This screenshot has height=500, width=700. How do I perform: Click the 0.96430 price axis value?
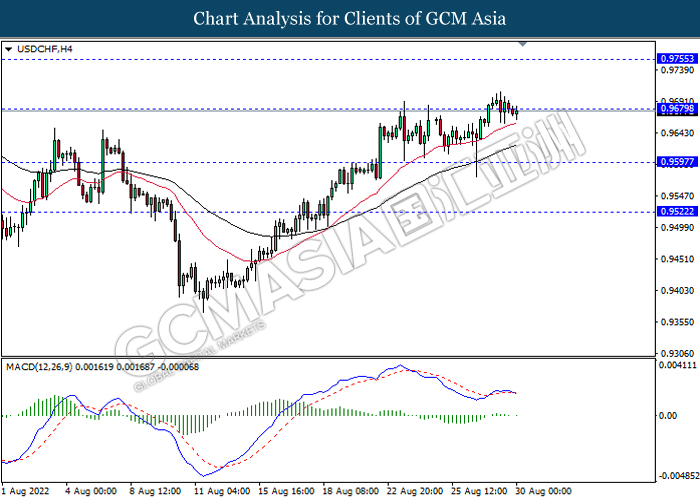click(677, 133)
